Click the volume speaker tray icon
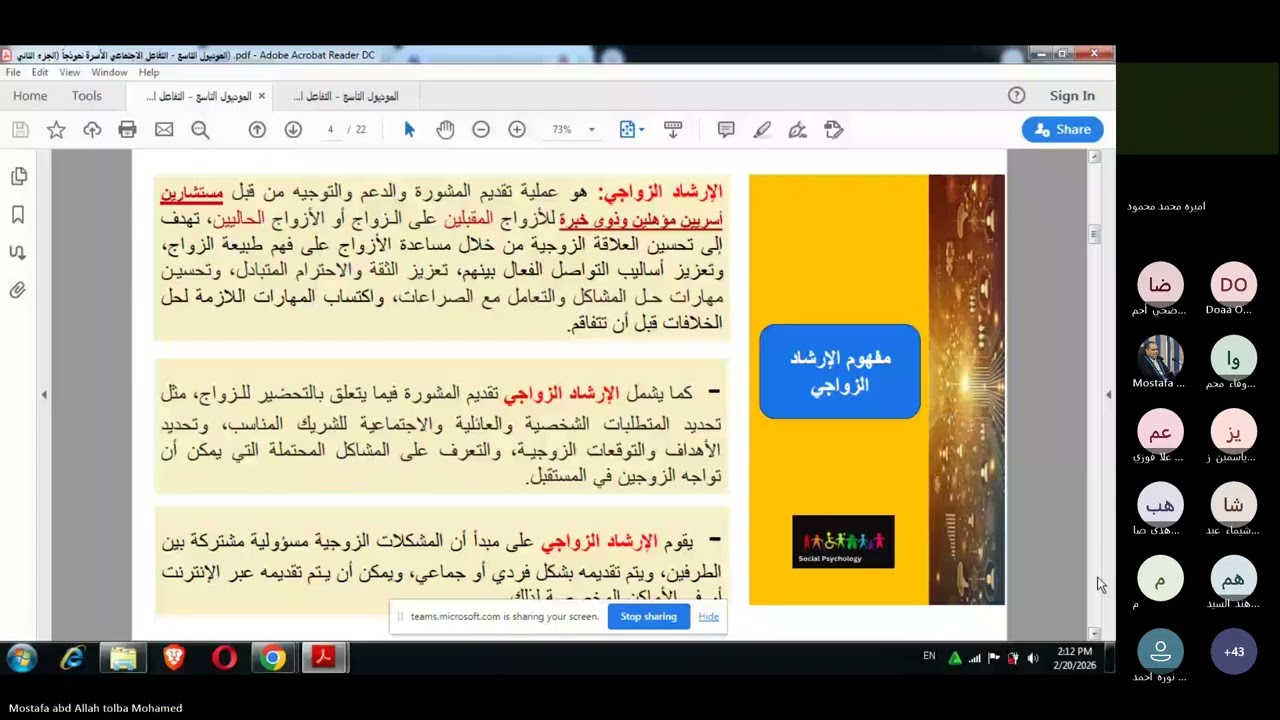This screenshot has height=720, width=1280. (1033, 658)
